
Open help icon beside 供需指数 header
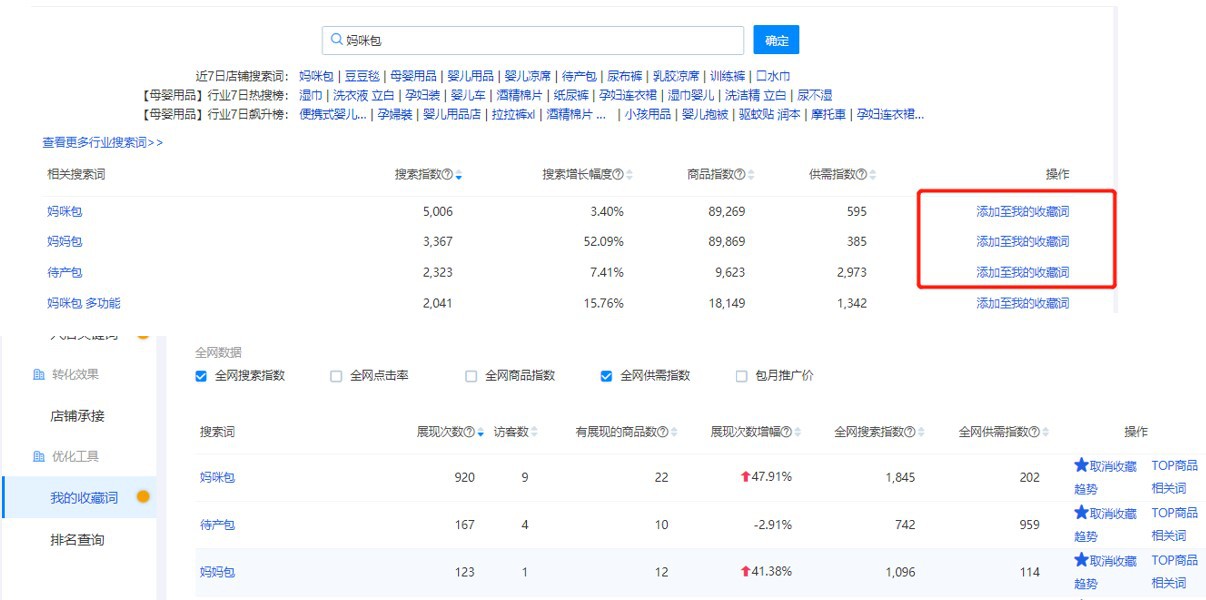click(x=862, y=175)
